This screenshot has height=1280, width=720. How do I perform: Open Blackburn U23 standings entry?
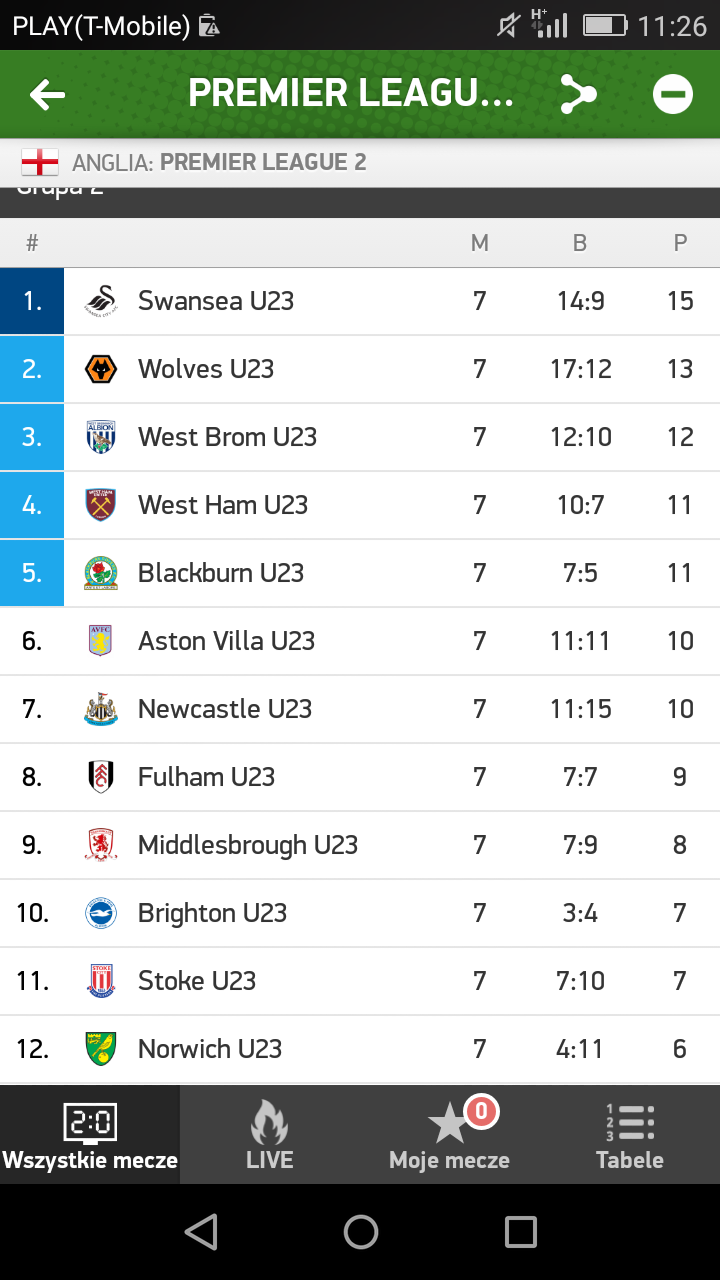[x=360, y=572]
